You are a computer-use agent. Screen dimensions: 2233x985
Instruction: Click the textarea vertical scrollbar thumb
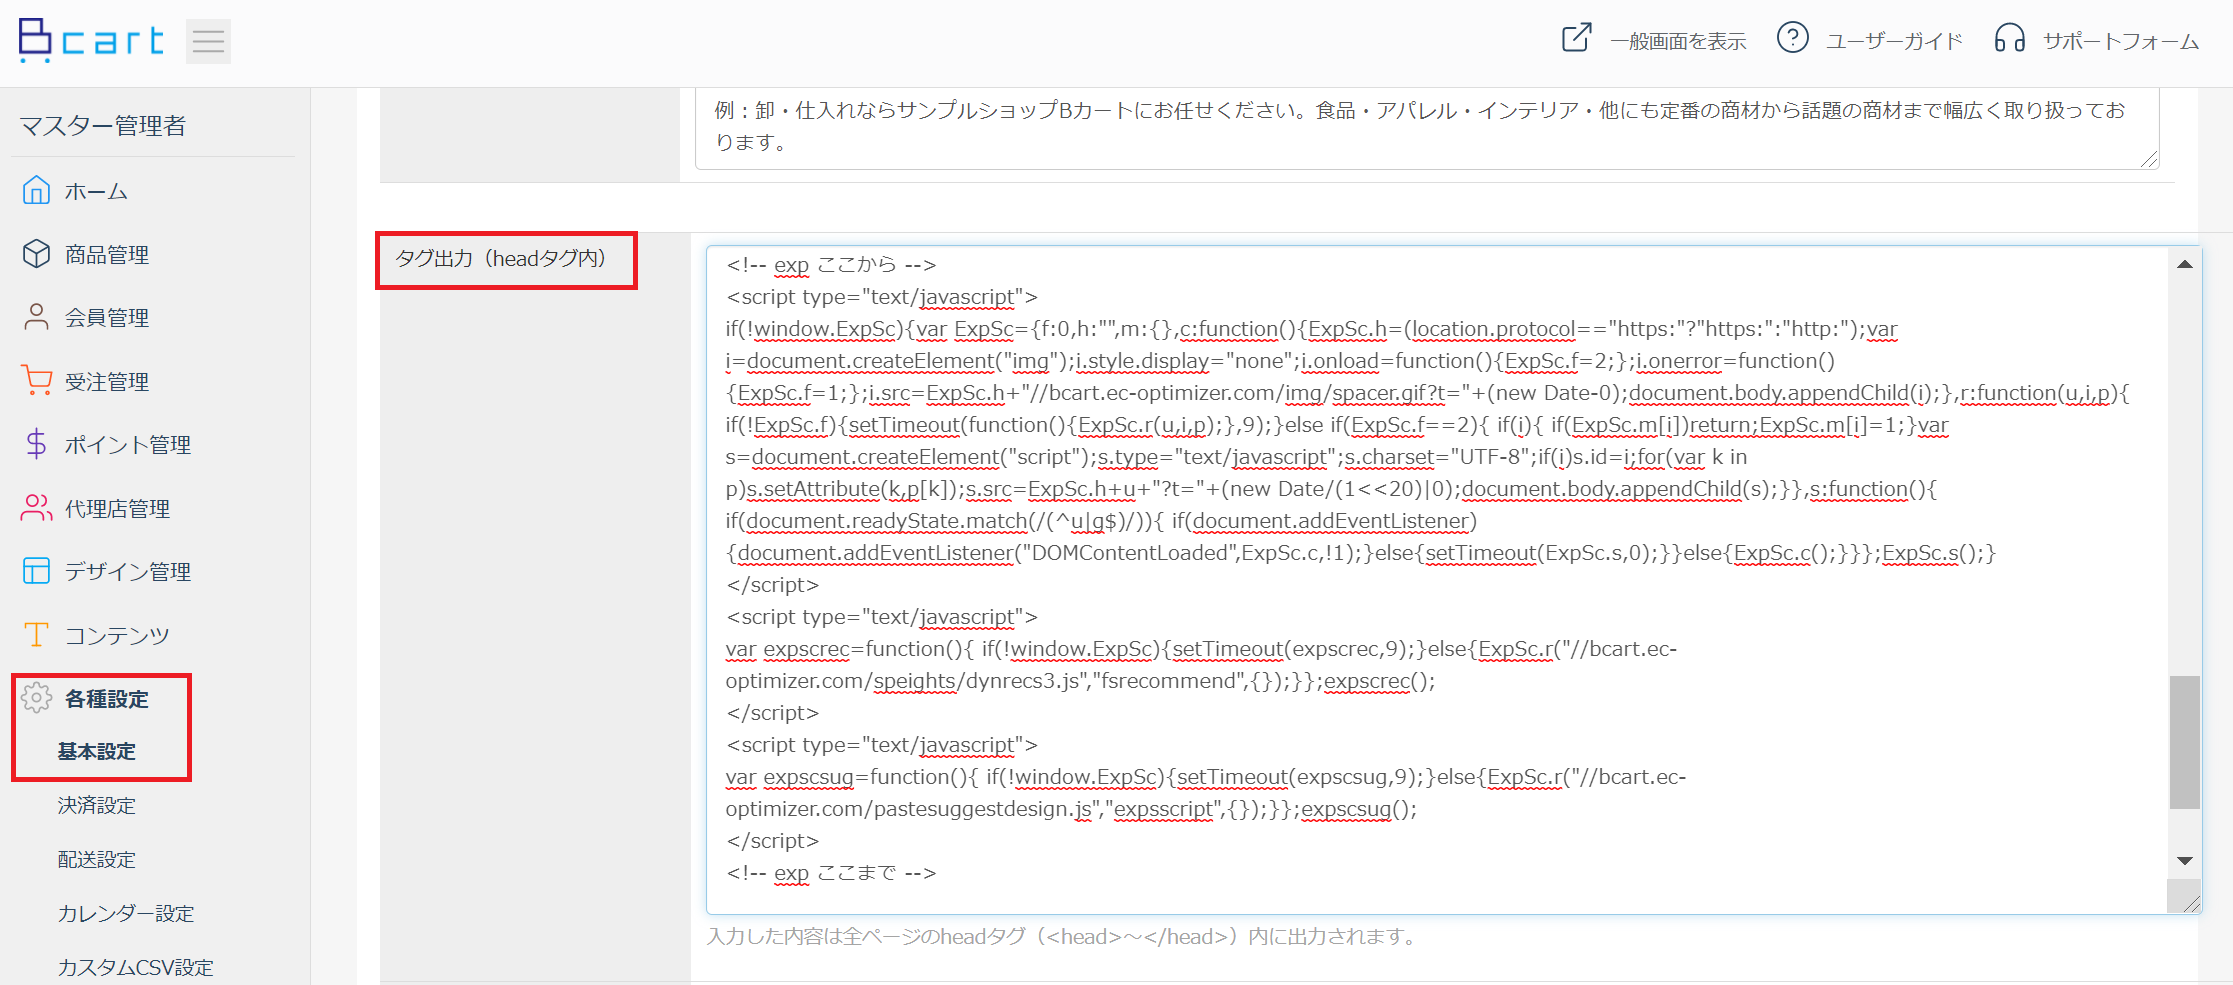[2184, 742]
